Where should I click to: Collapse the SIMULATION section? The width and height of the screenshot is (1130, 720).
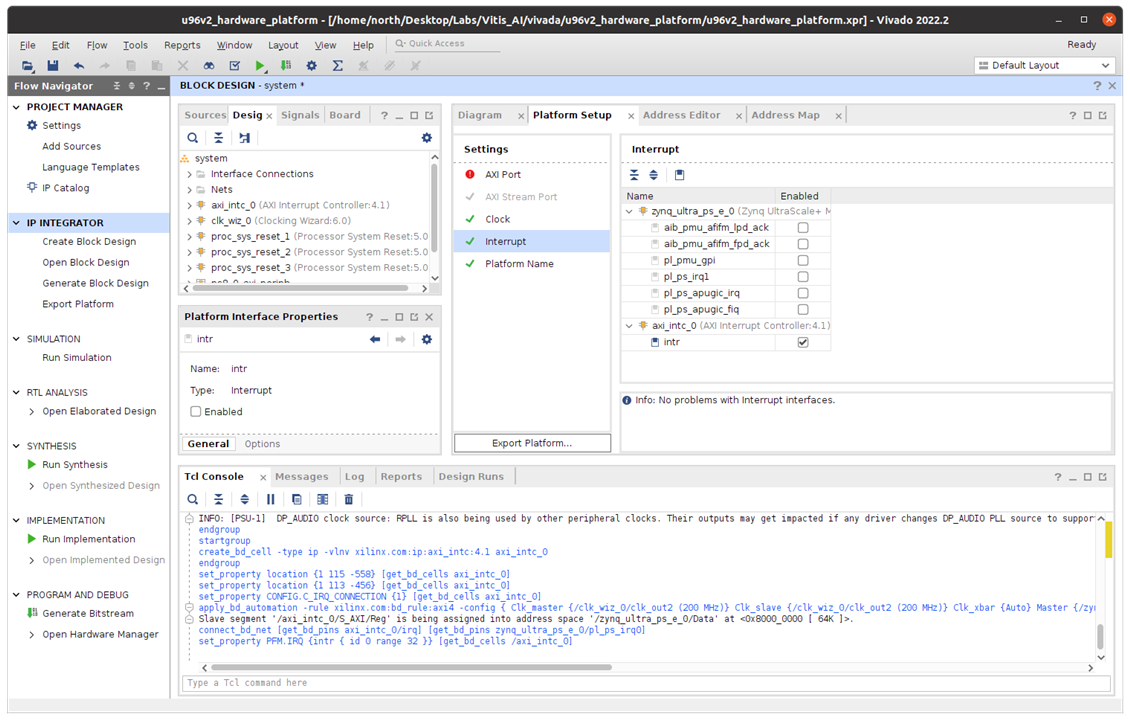[x=17, y=339]
